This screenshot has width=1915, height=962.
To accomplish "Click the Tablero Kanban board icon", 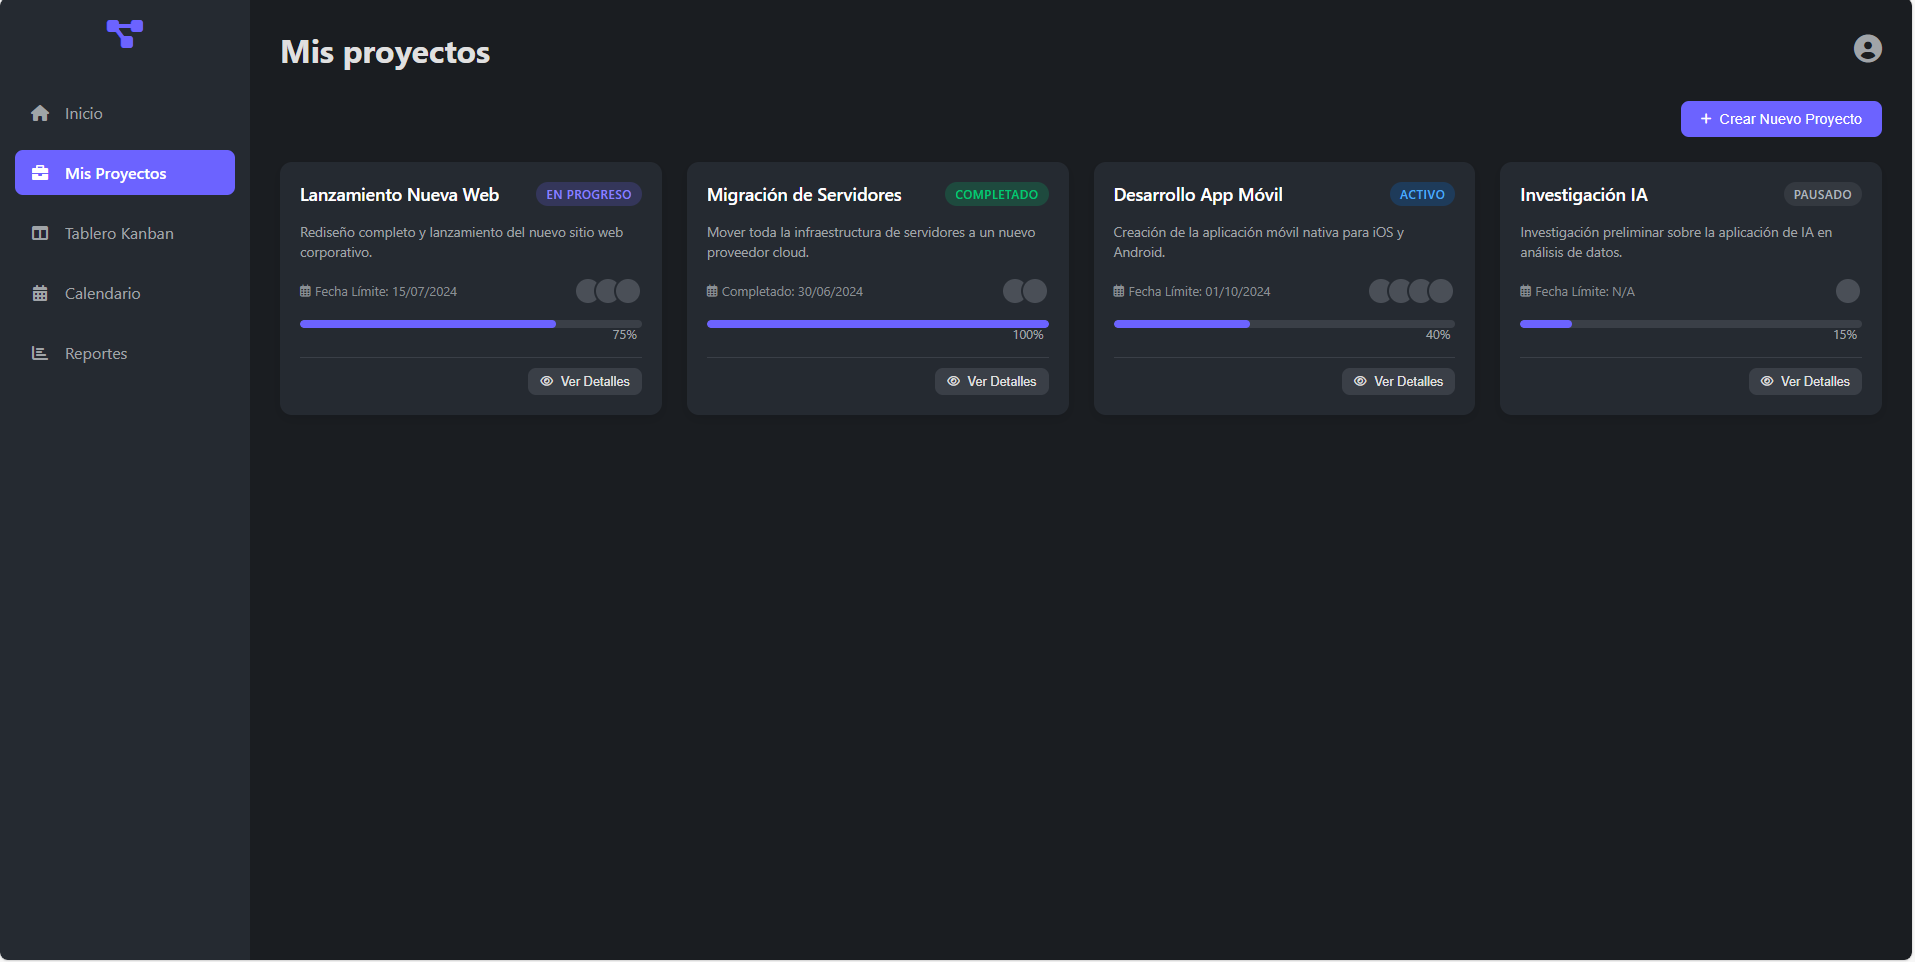I will tap(40, 234).
